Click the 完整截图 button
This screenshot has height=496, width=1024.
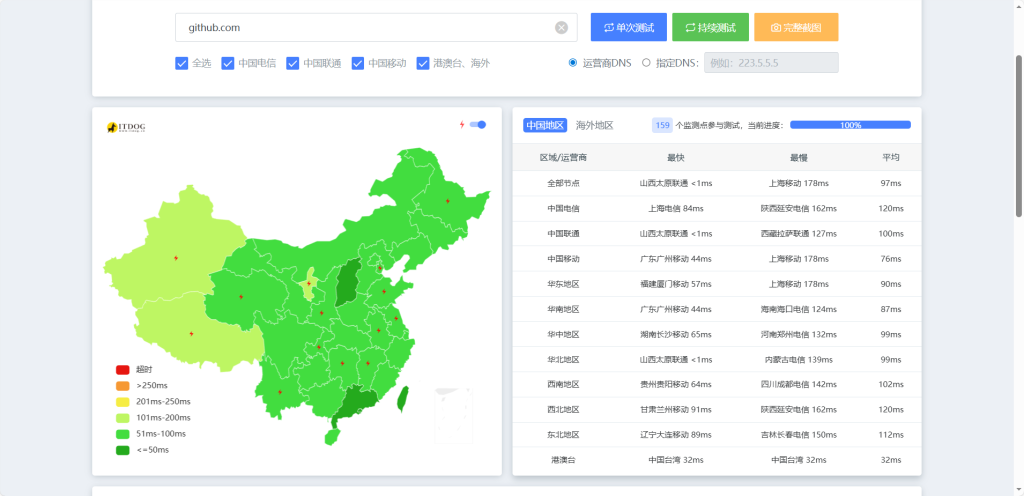[796, 27]
